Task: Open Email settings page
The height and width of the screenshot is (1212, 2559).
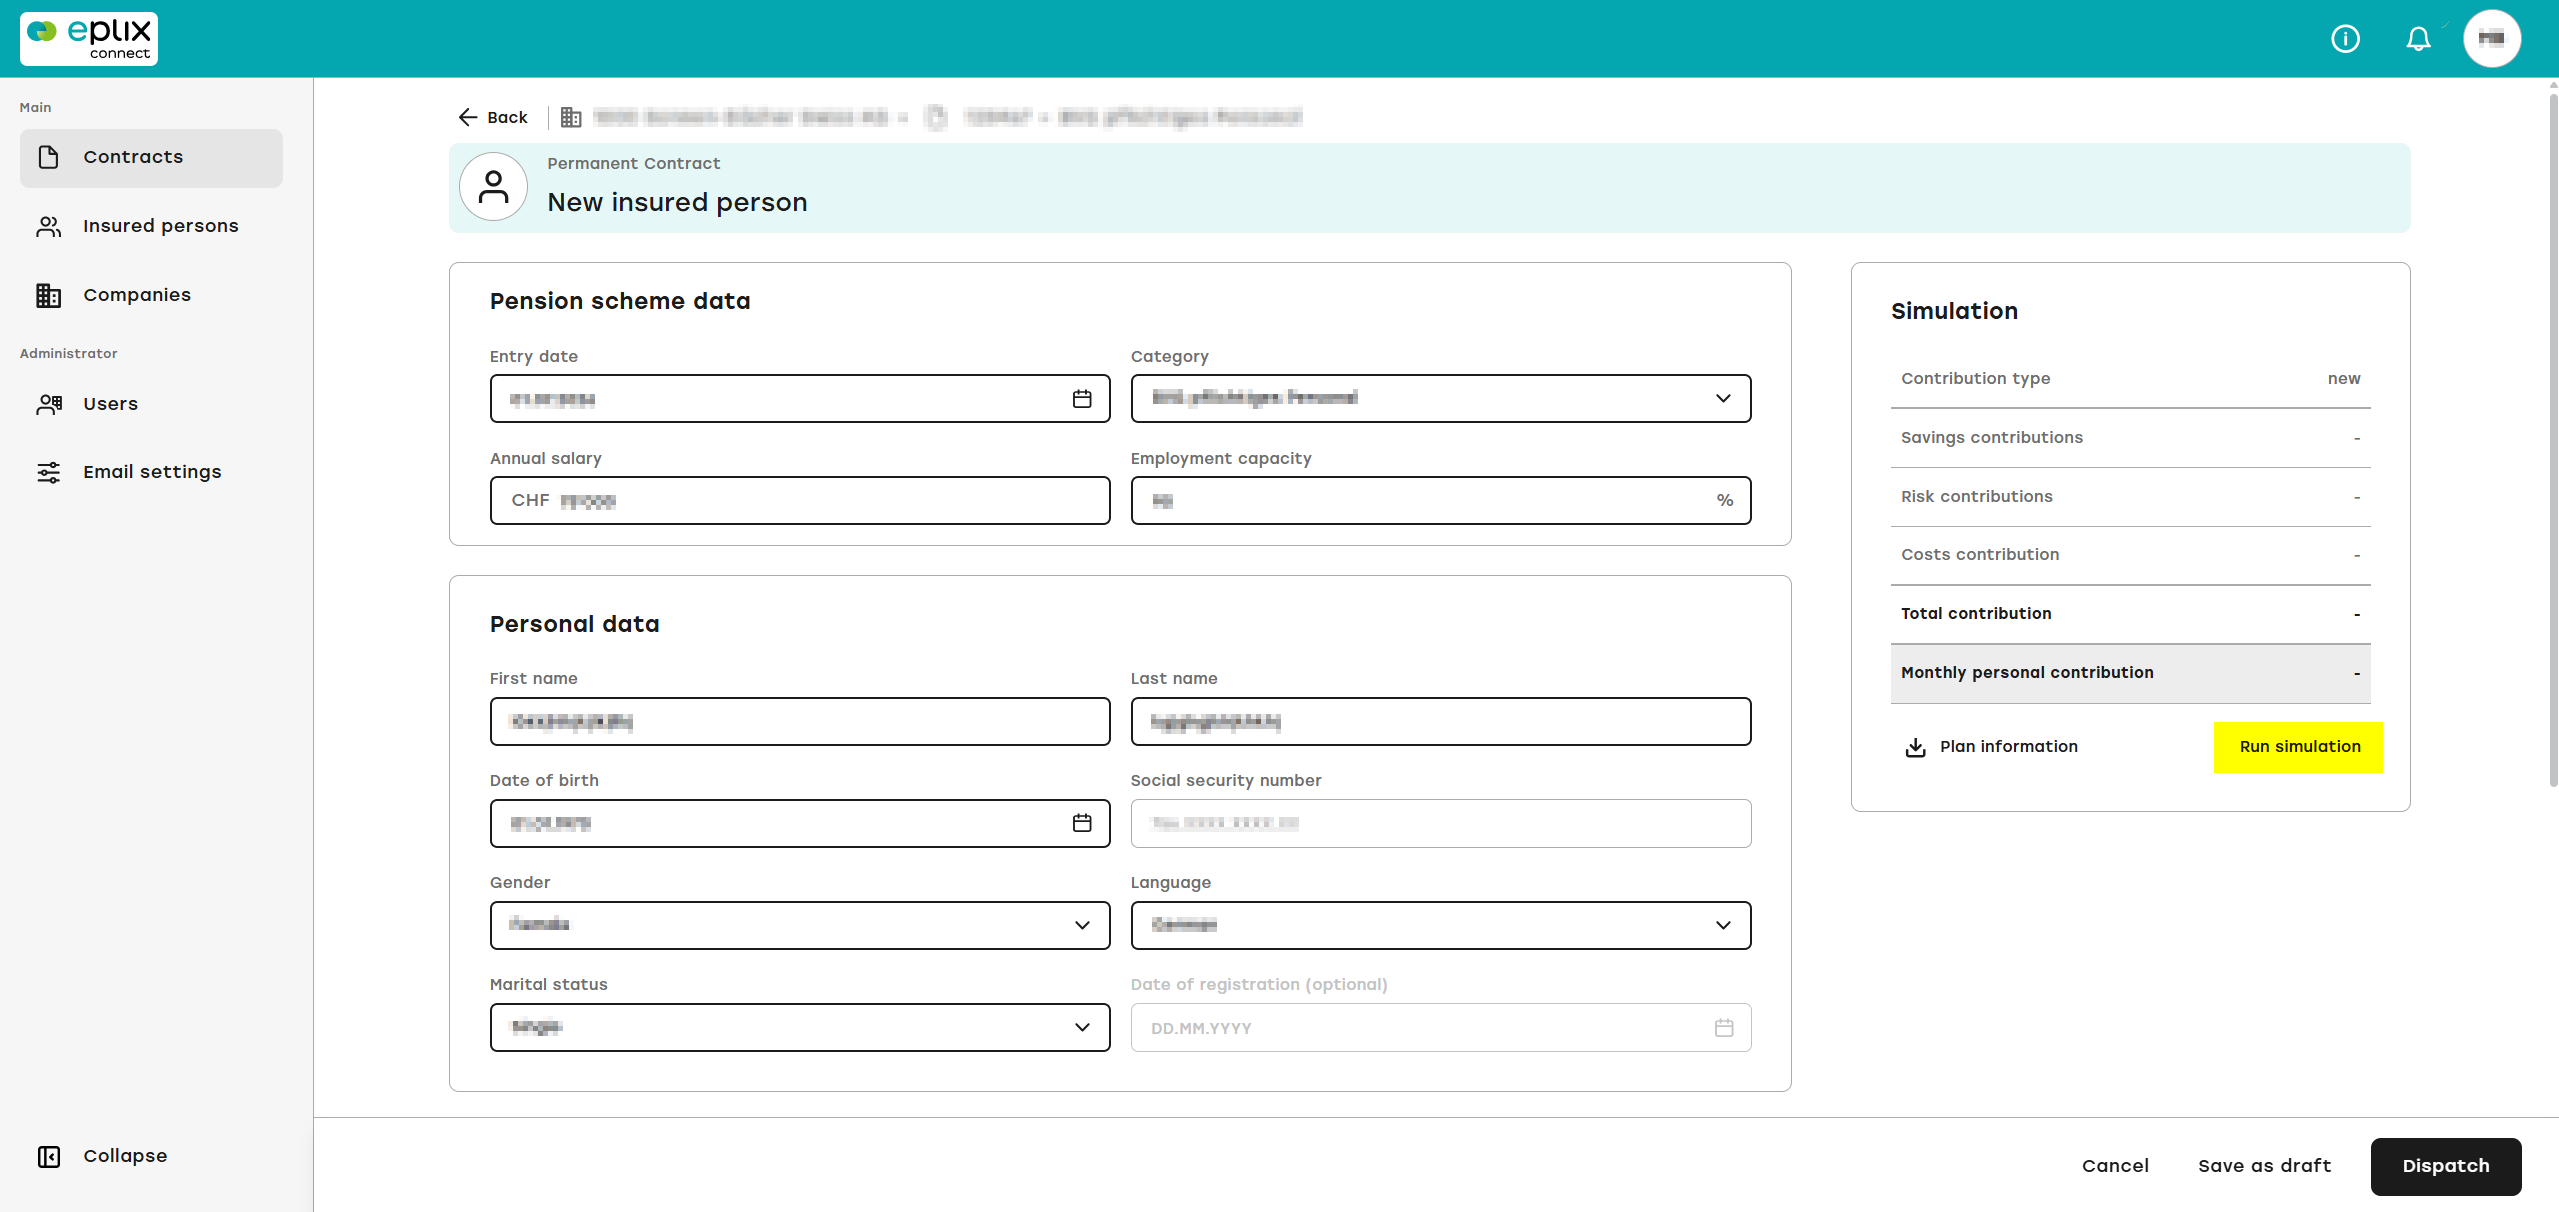Action: pyautogui.click(x=151, y=472)
